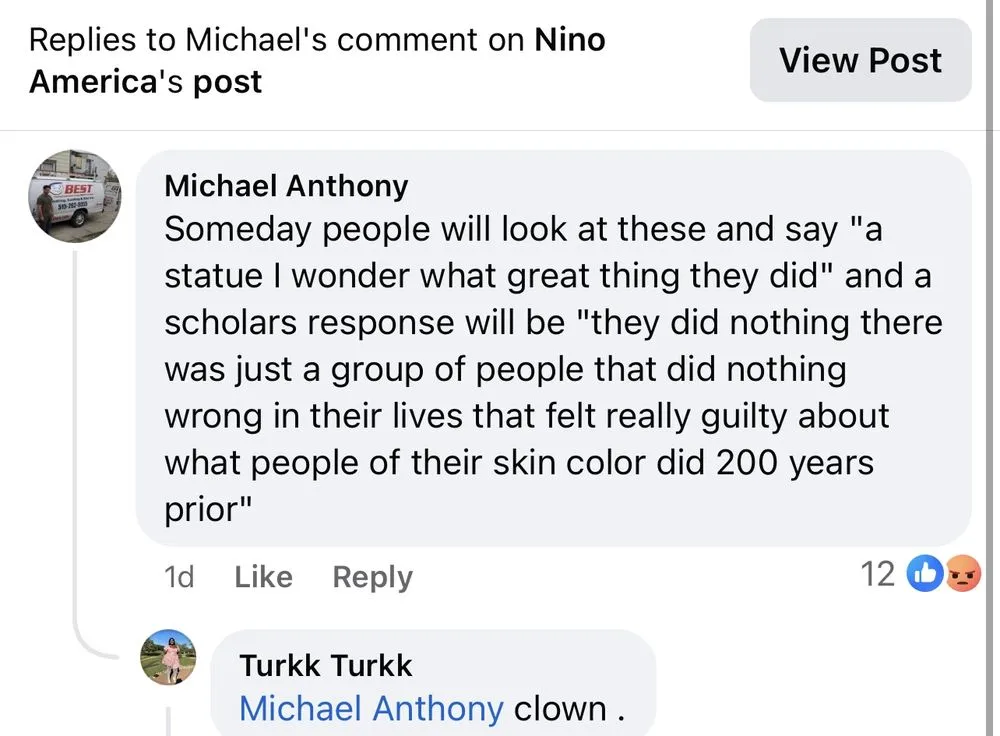1000x736 pixels.
Task: Click the Michael Anthony commenter name
Action: (x=286, y=186)
